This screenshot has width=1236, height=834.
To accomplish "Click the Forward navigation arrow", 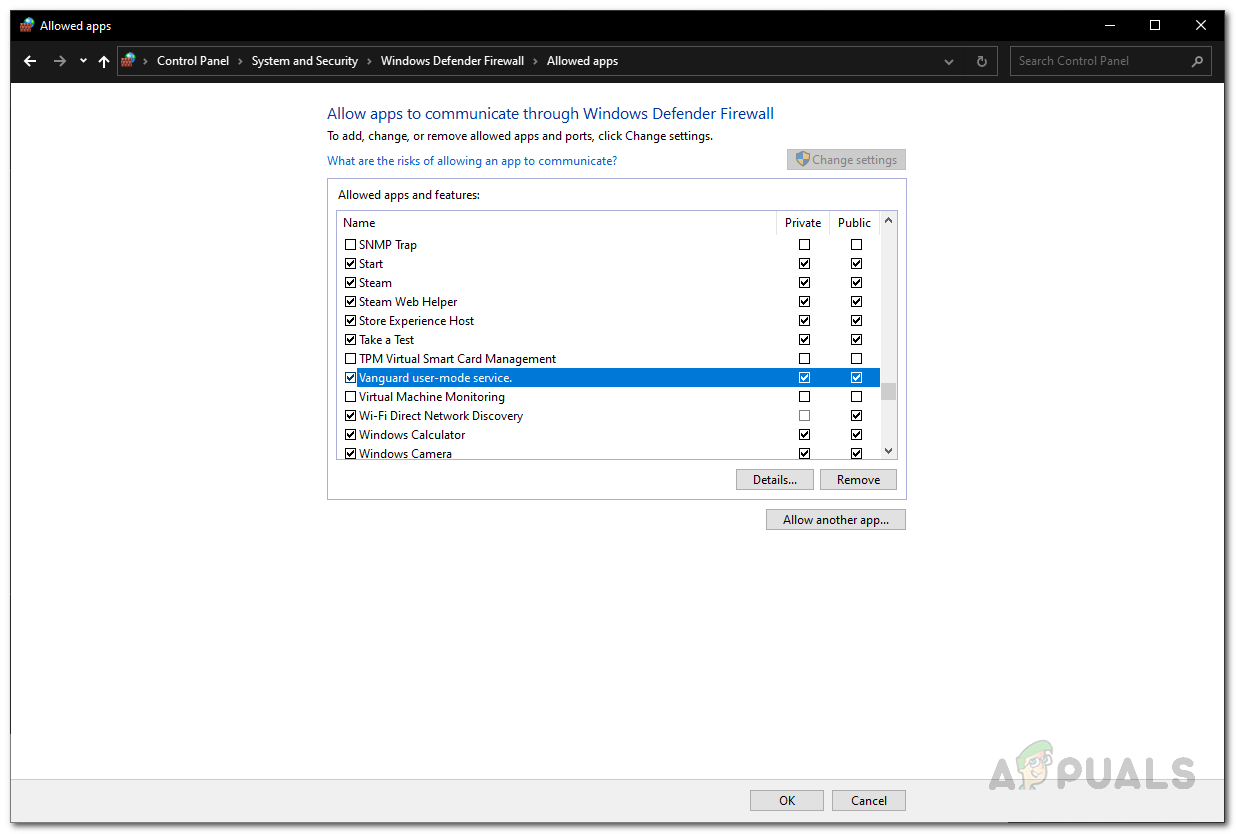I will click(x=60, y=61).
